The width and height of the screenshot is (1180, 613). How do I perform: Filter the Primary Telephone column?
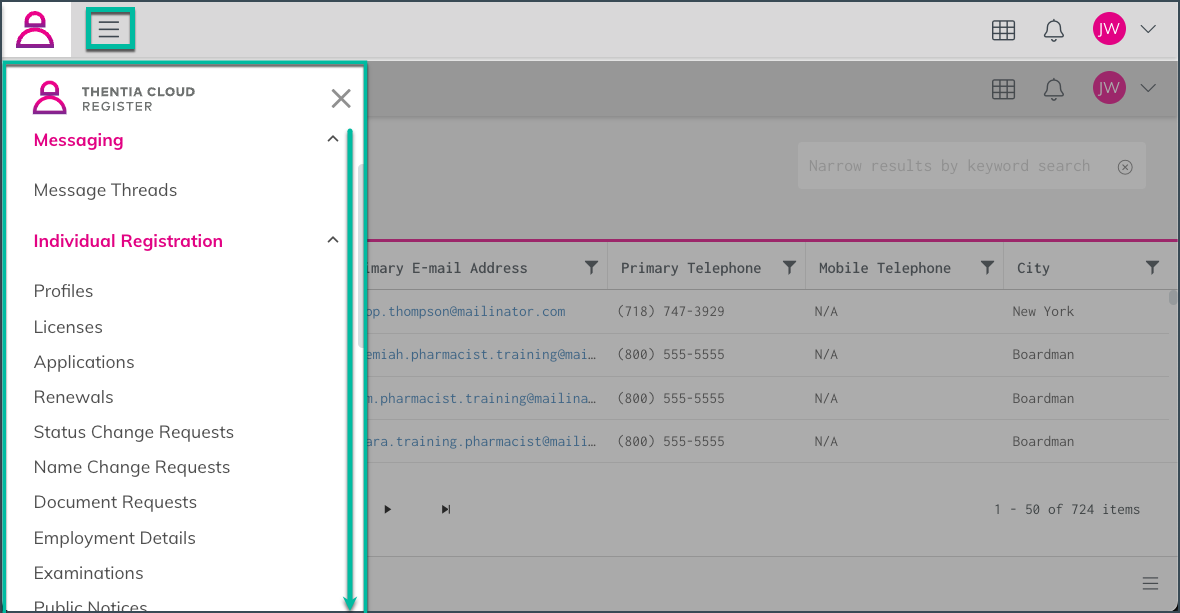789,268
